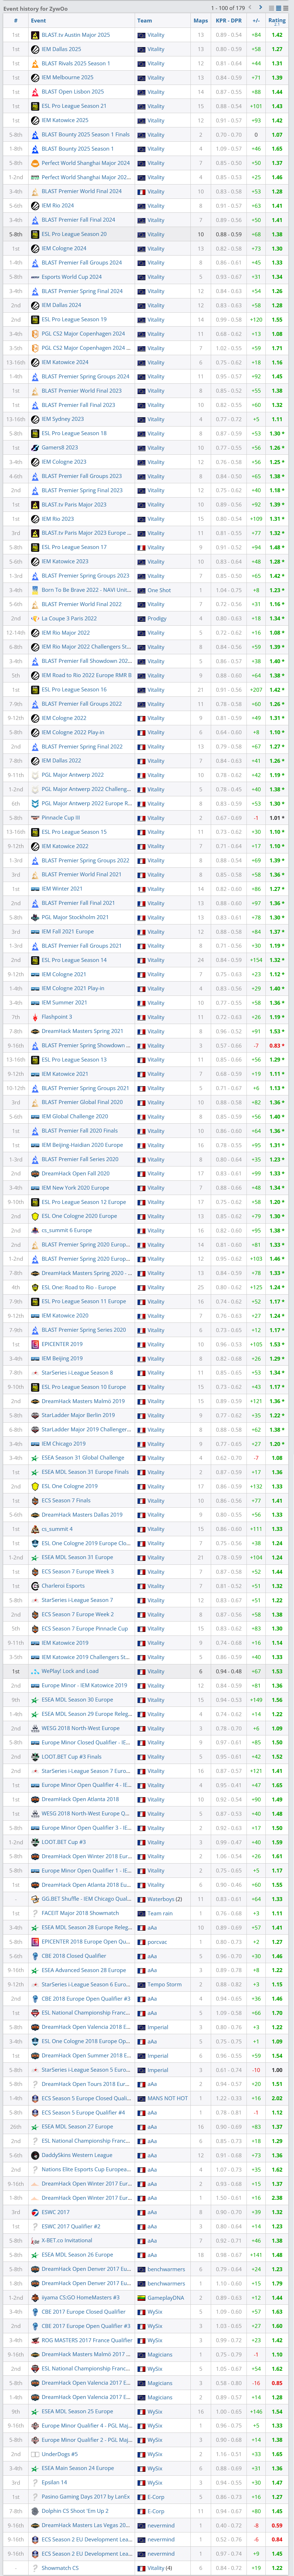Open the StarLadder Major Berlin 2019 link
The width and height of the screenshot is (294, 2576).
78,1415
